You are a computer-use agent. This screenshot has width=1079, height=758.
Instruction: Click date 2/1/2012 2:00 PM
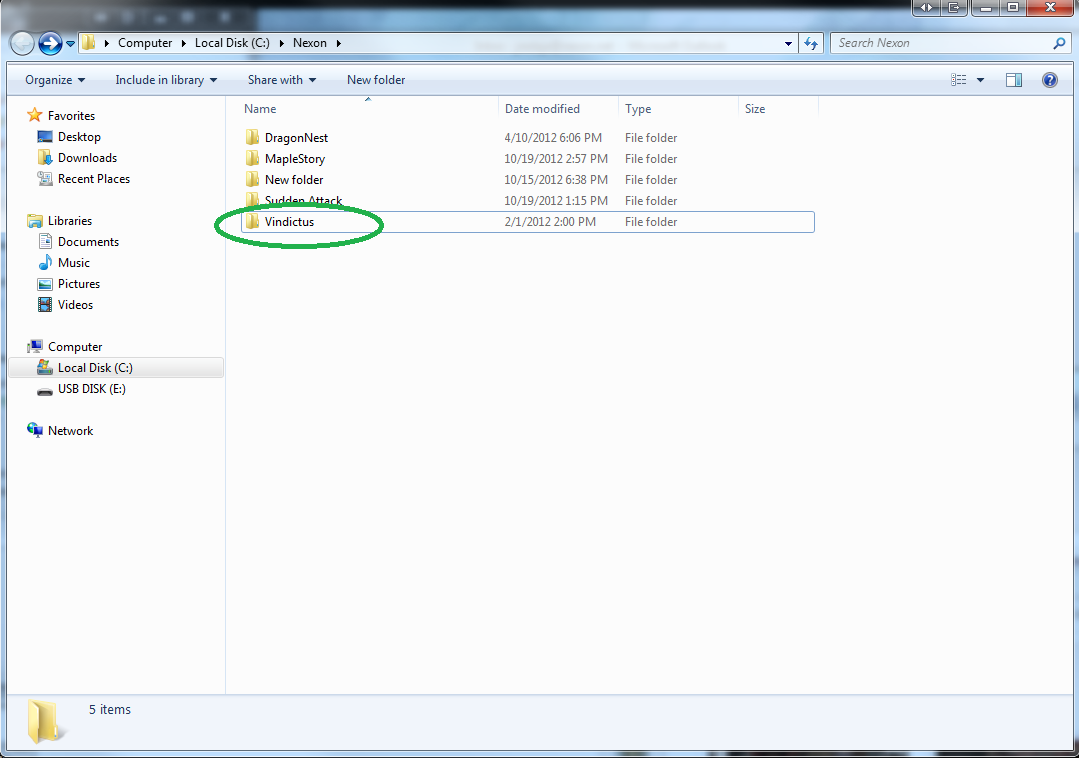tap(550, 221)
